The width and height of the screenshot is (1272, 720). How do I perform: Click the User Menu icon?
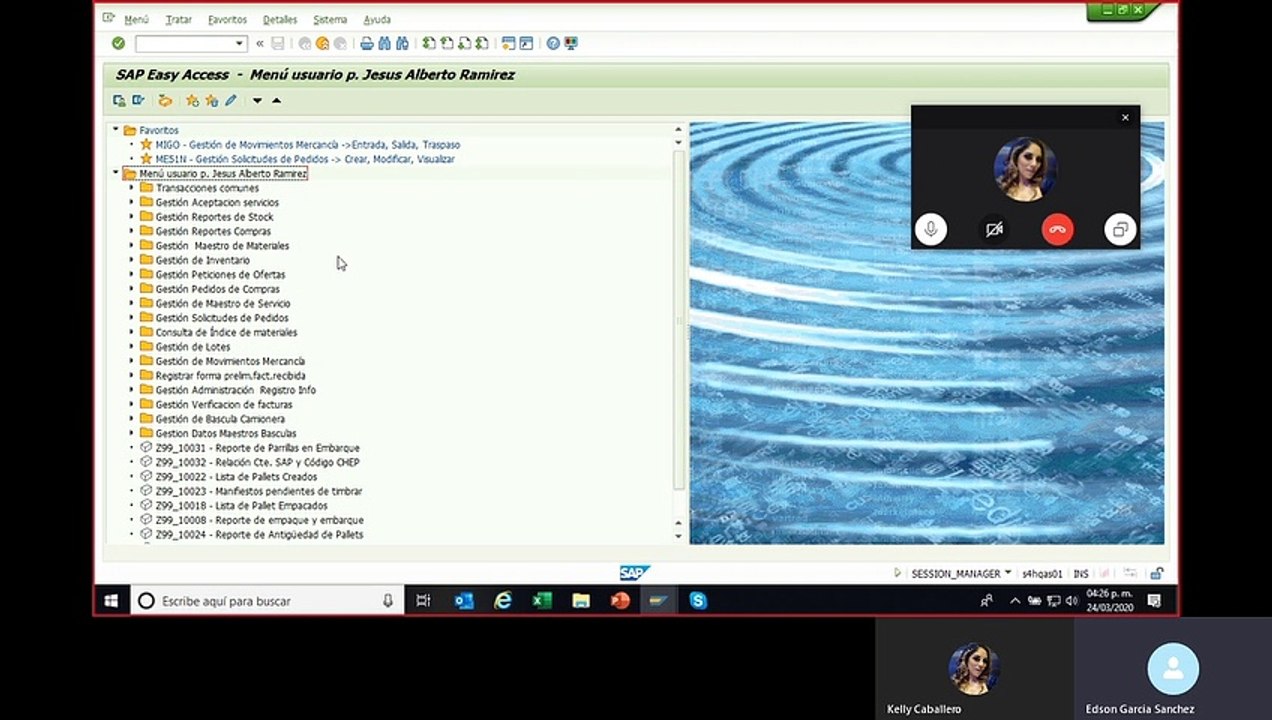119,100
